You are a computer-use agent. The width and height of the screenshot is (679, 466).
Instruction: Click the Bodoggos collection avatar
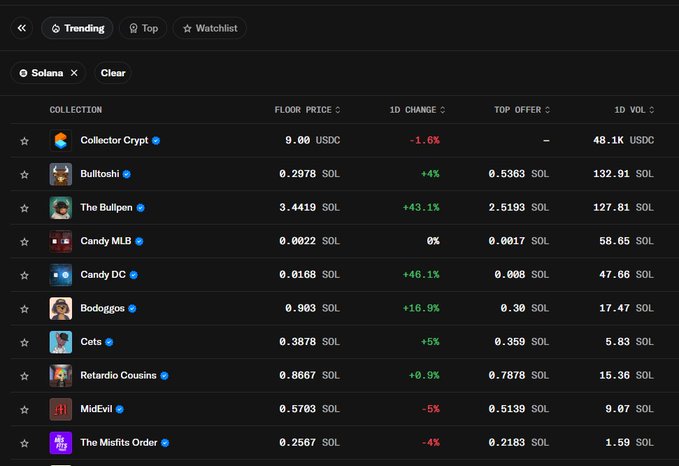coord(61,308)
